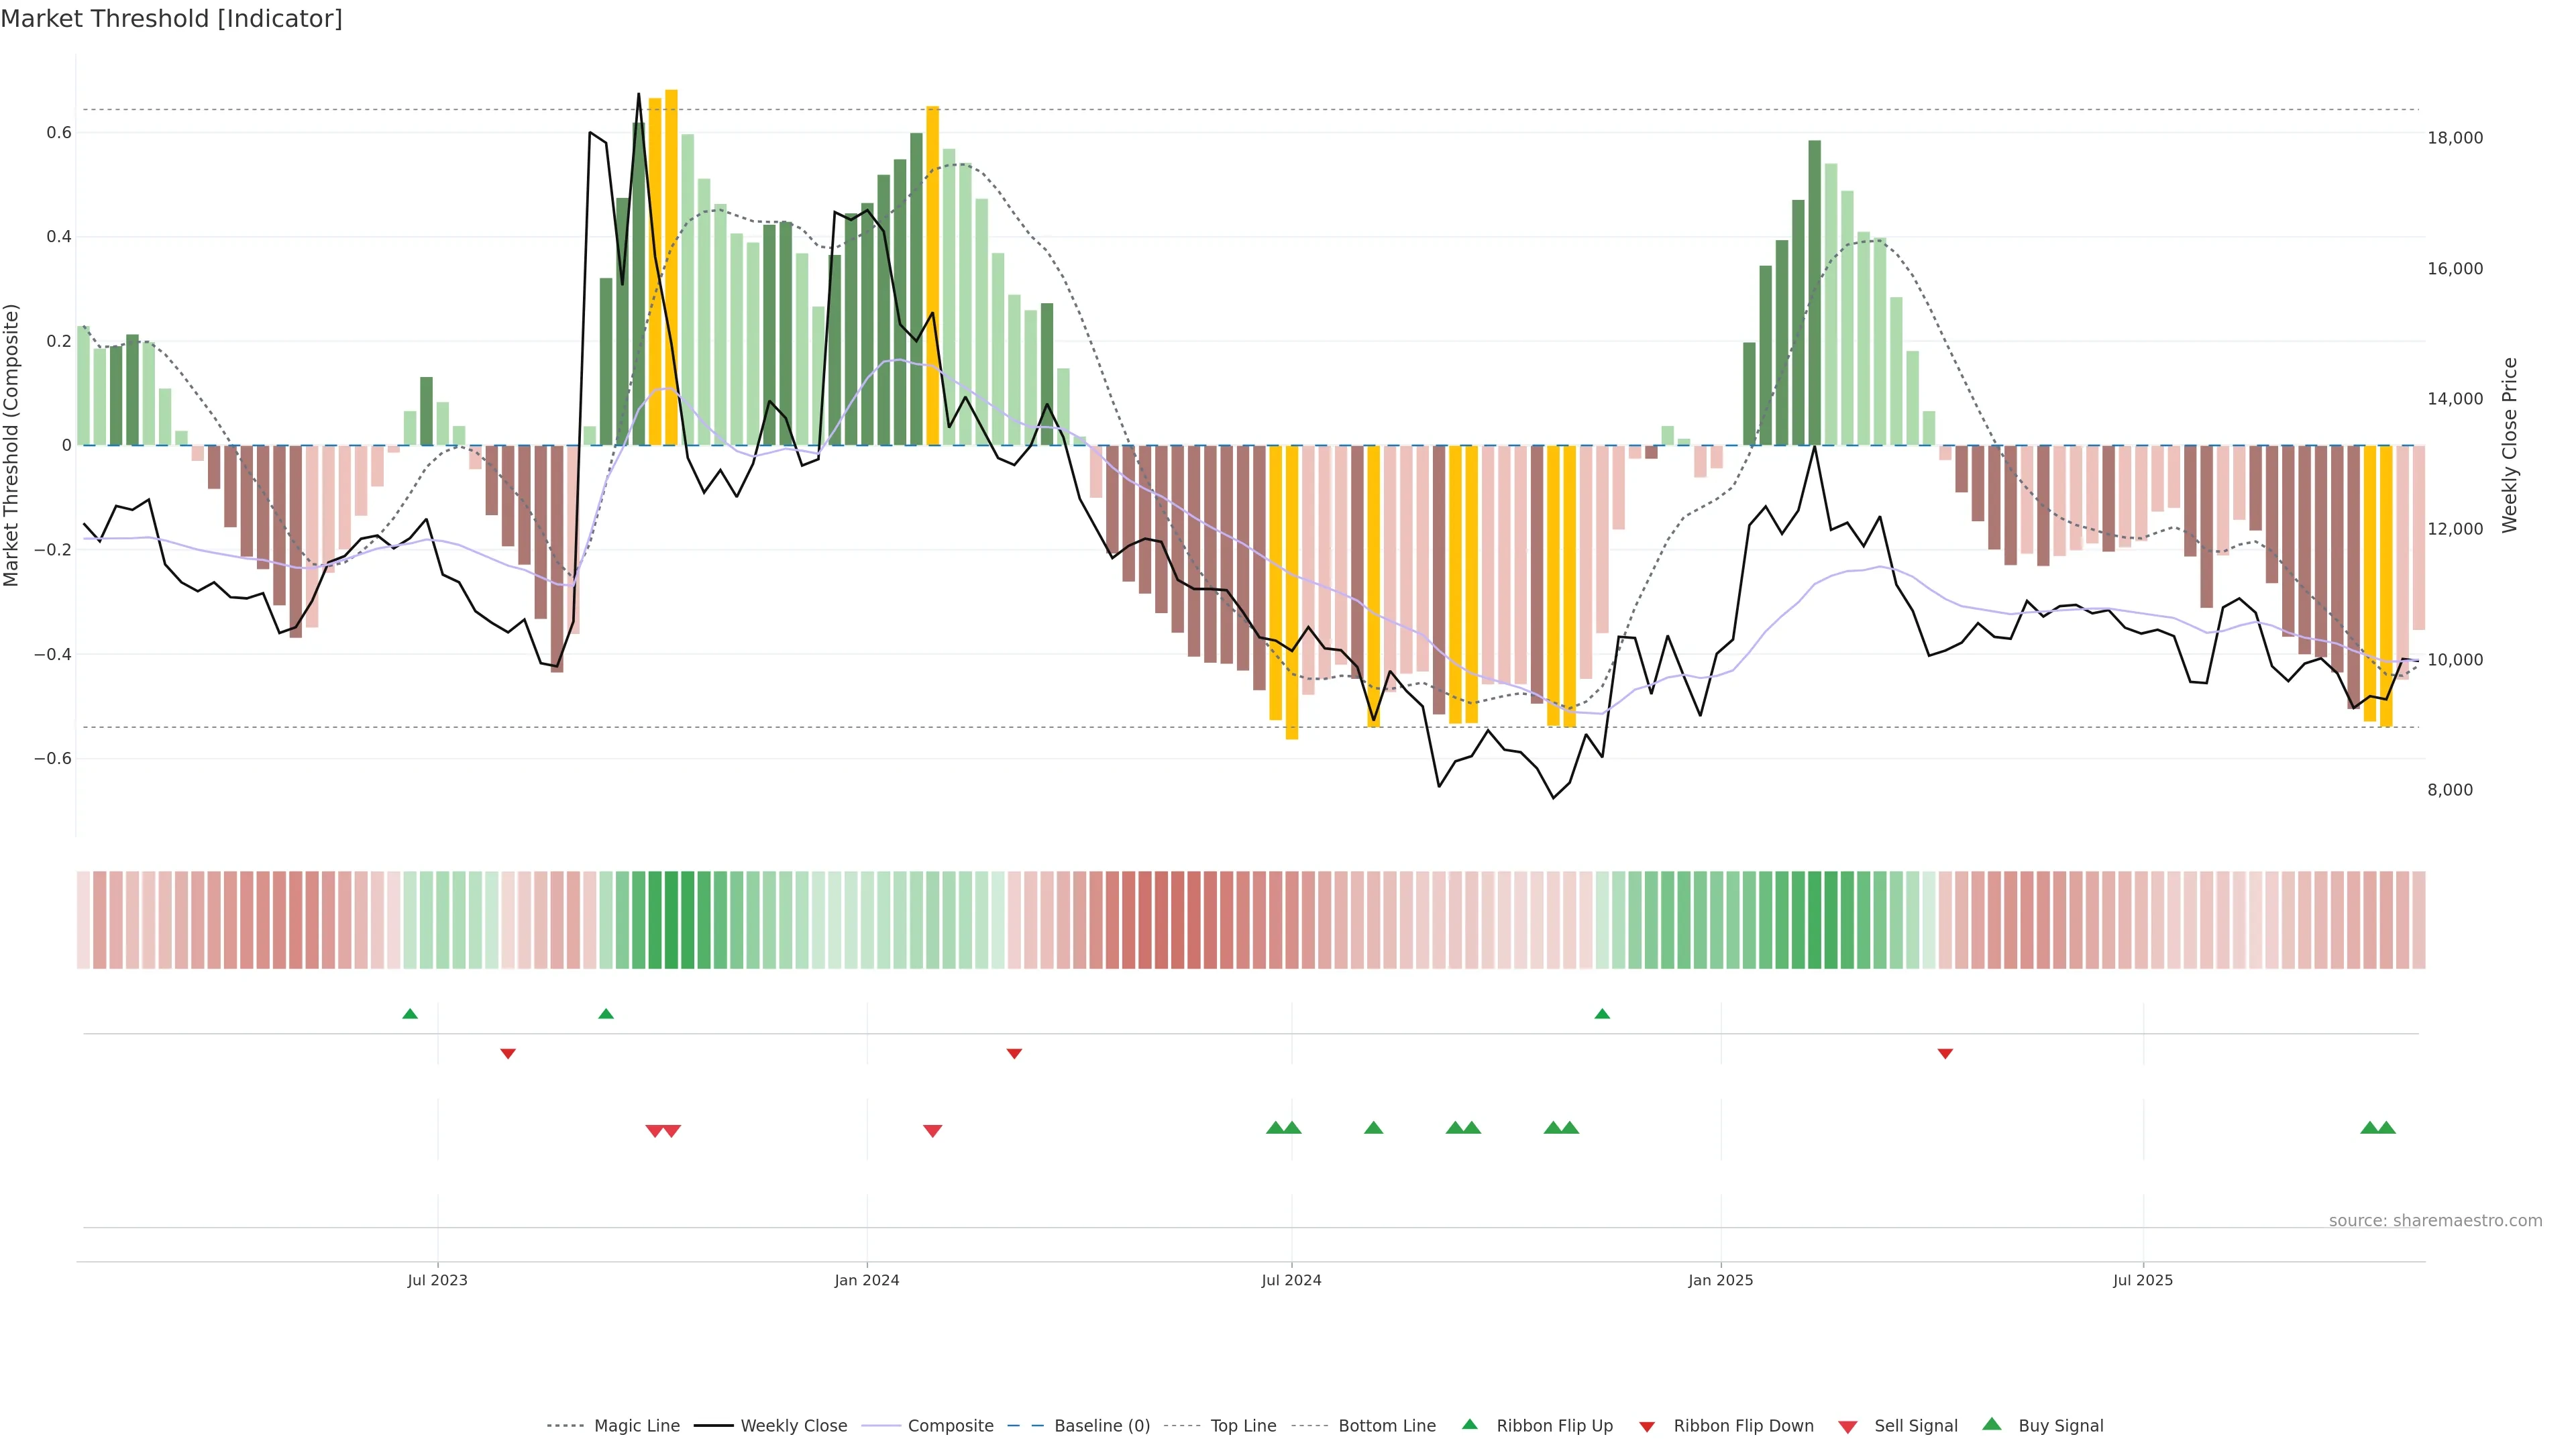This screenshot has height=1449, width=2576.
Task: Click the green flip-up marker before Jan 2025
Action: coord(1602,1014)
